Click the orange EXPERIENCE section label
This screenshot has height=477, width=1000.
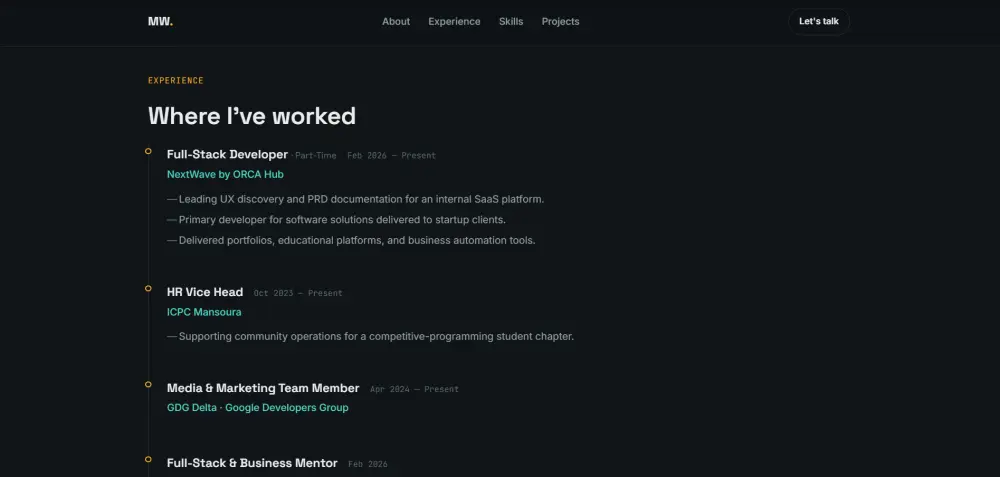click(176, 80)
